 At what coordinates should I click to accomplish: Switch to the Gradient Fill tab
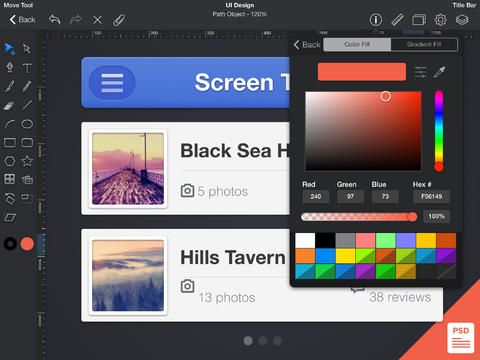click(424, 44)
